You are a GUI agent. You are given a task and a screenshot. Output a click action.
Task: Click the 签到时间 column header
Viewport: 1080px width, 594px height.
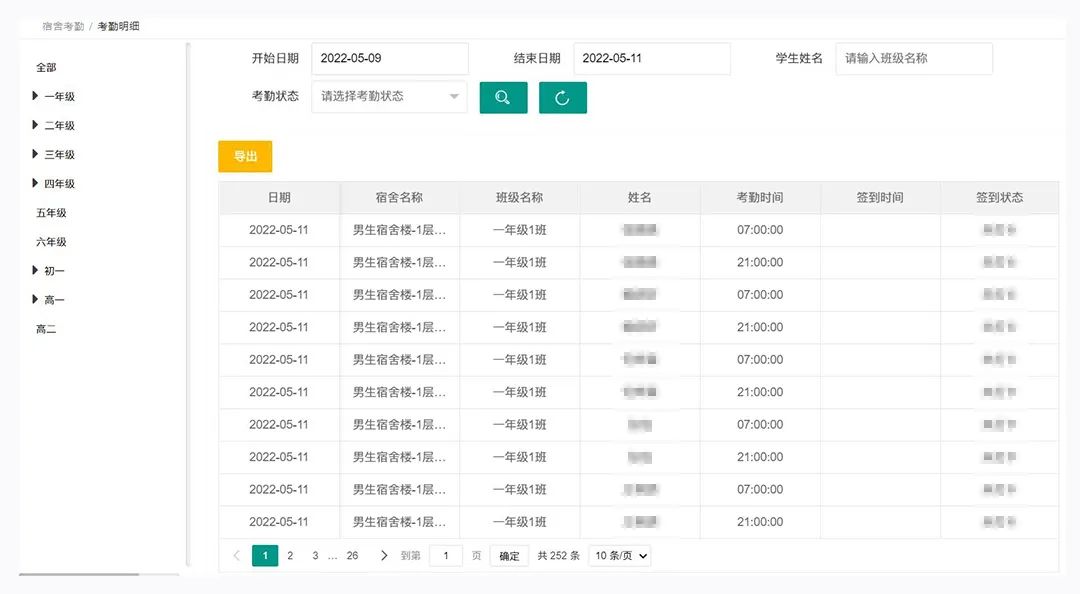(x=880, y=198)
